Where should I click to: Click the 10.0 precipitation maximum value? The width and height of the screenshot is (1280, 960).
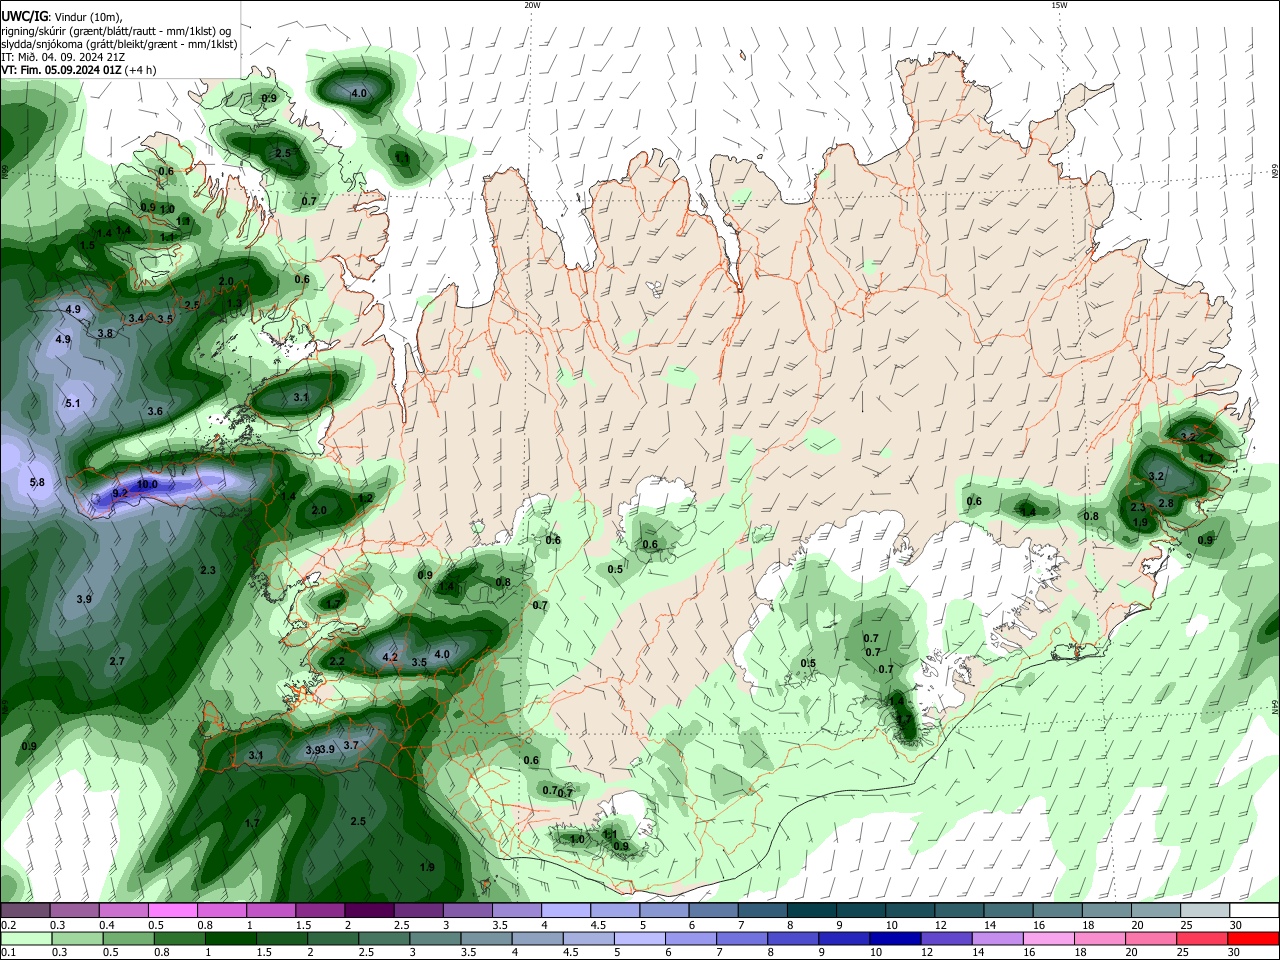(x=147, y=484)
